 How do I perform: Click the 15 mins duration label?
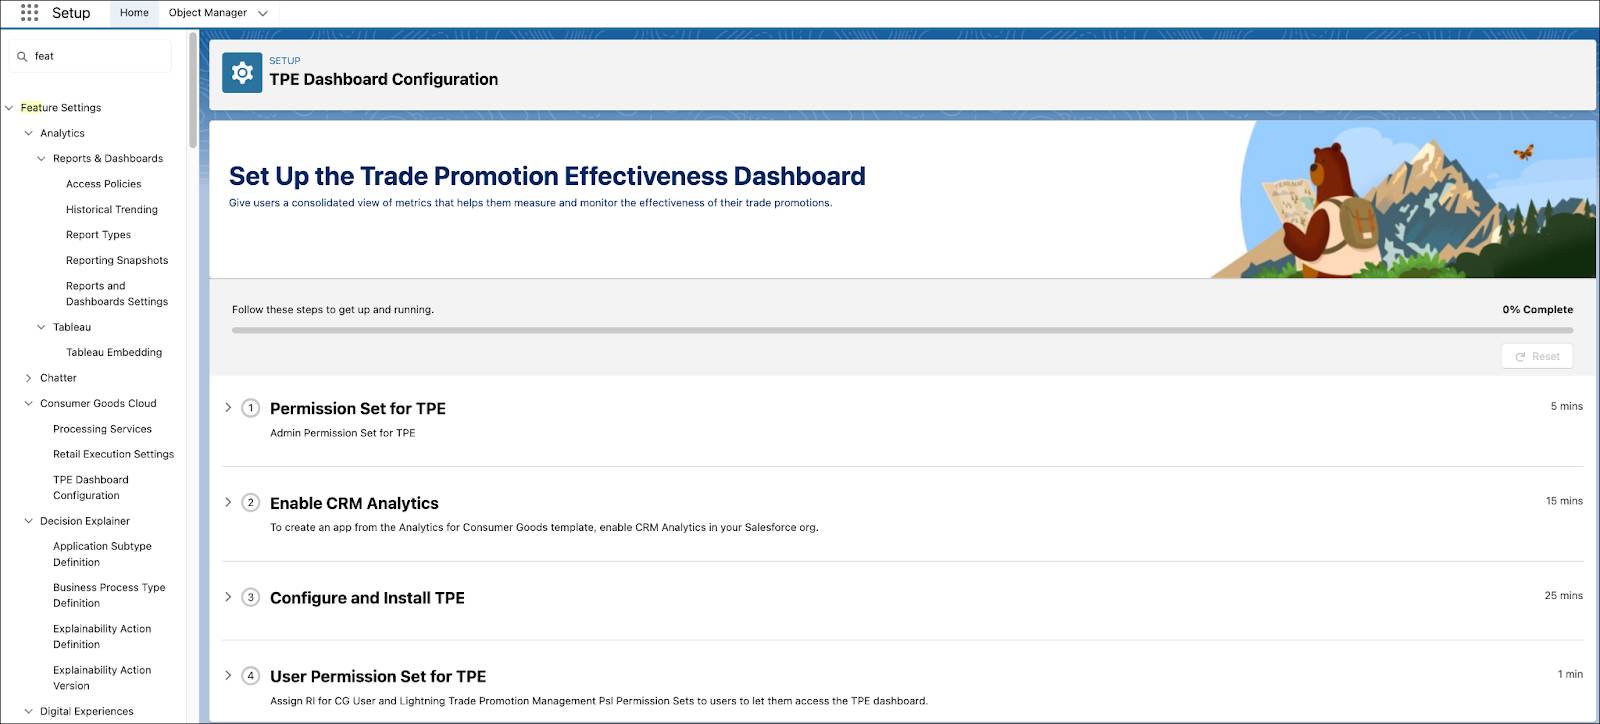[1564, 501]
